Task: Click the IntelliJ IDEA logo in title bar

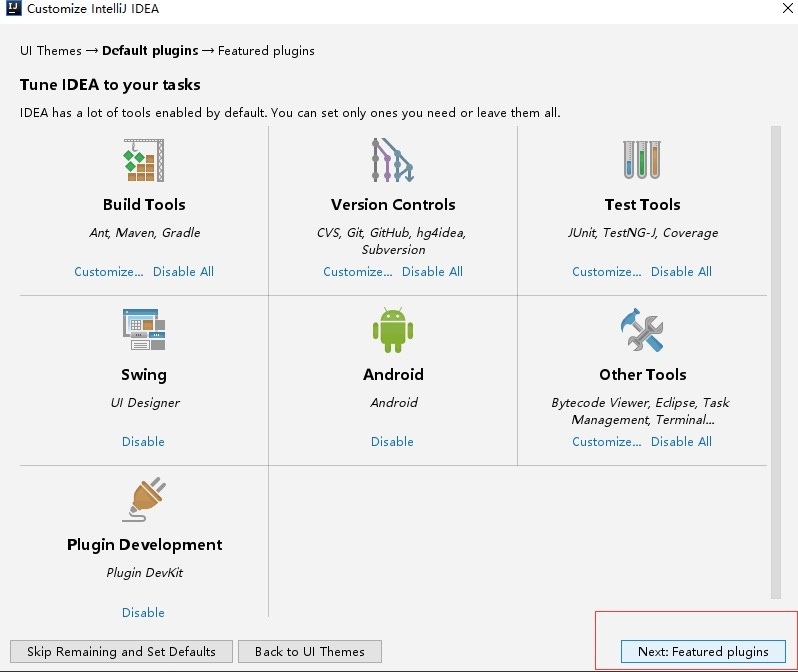Action: [13, 8]
